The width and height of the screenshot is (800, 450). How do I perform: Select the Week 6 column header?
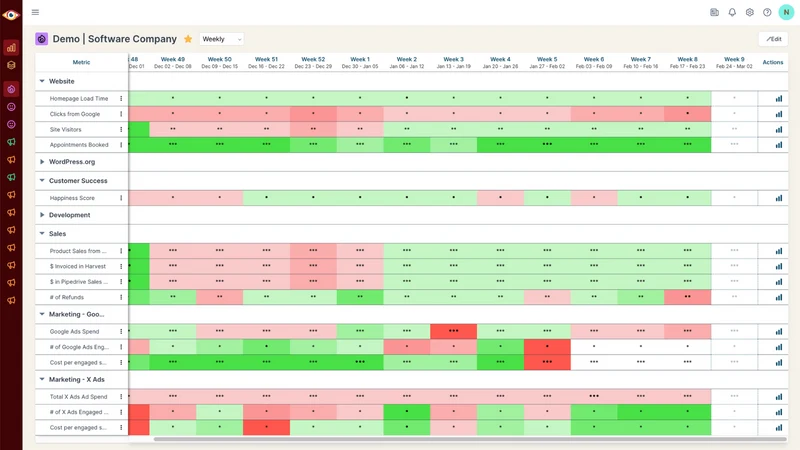[x=594, y=62]
